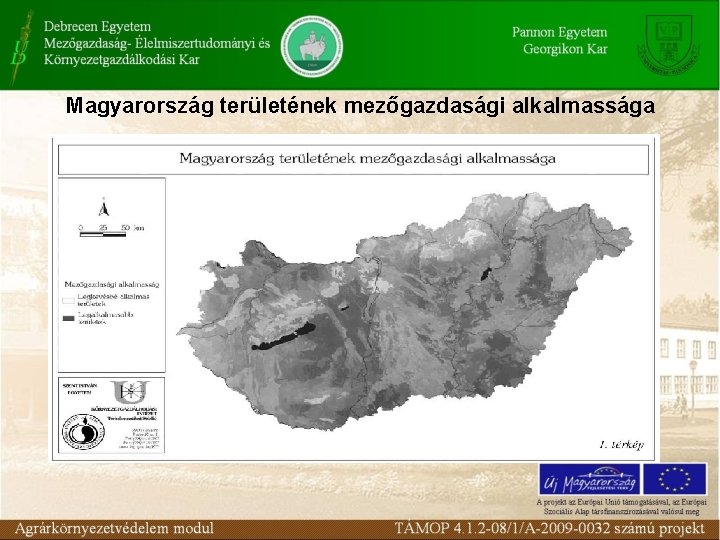
Task: Click the Szent István Egyetem U logo
Action: 130,392
